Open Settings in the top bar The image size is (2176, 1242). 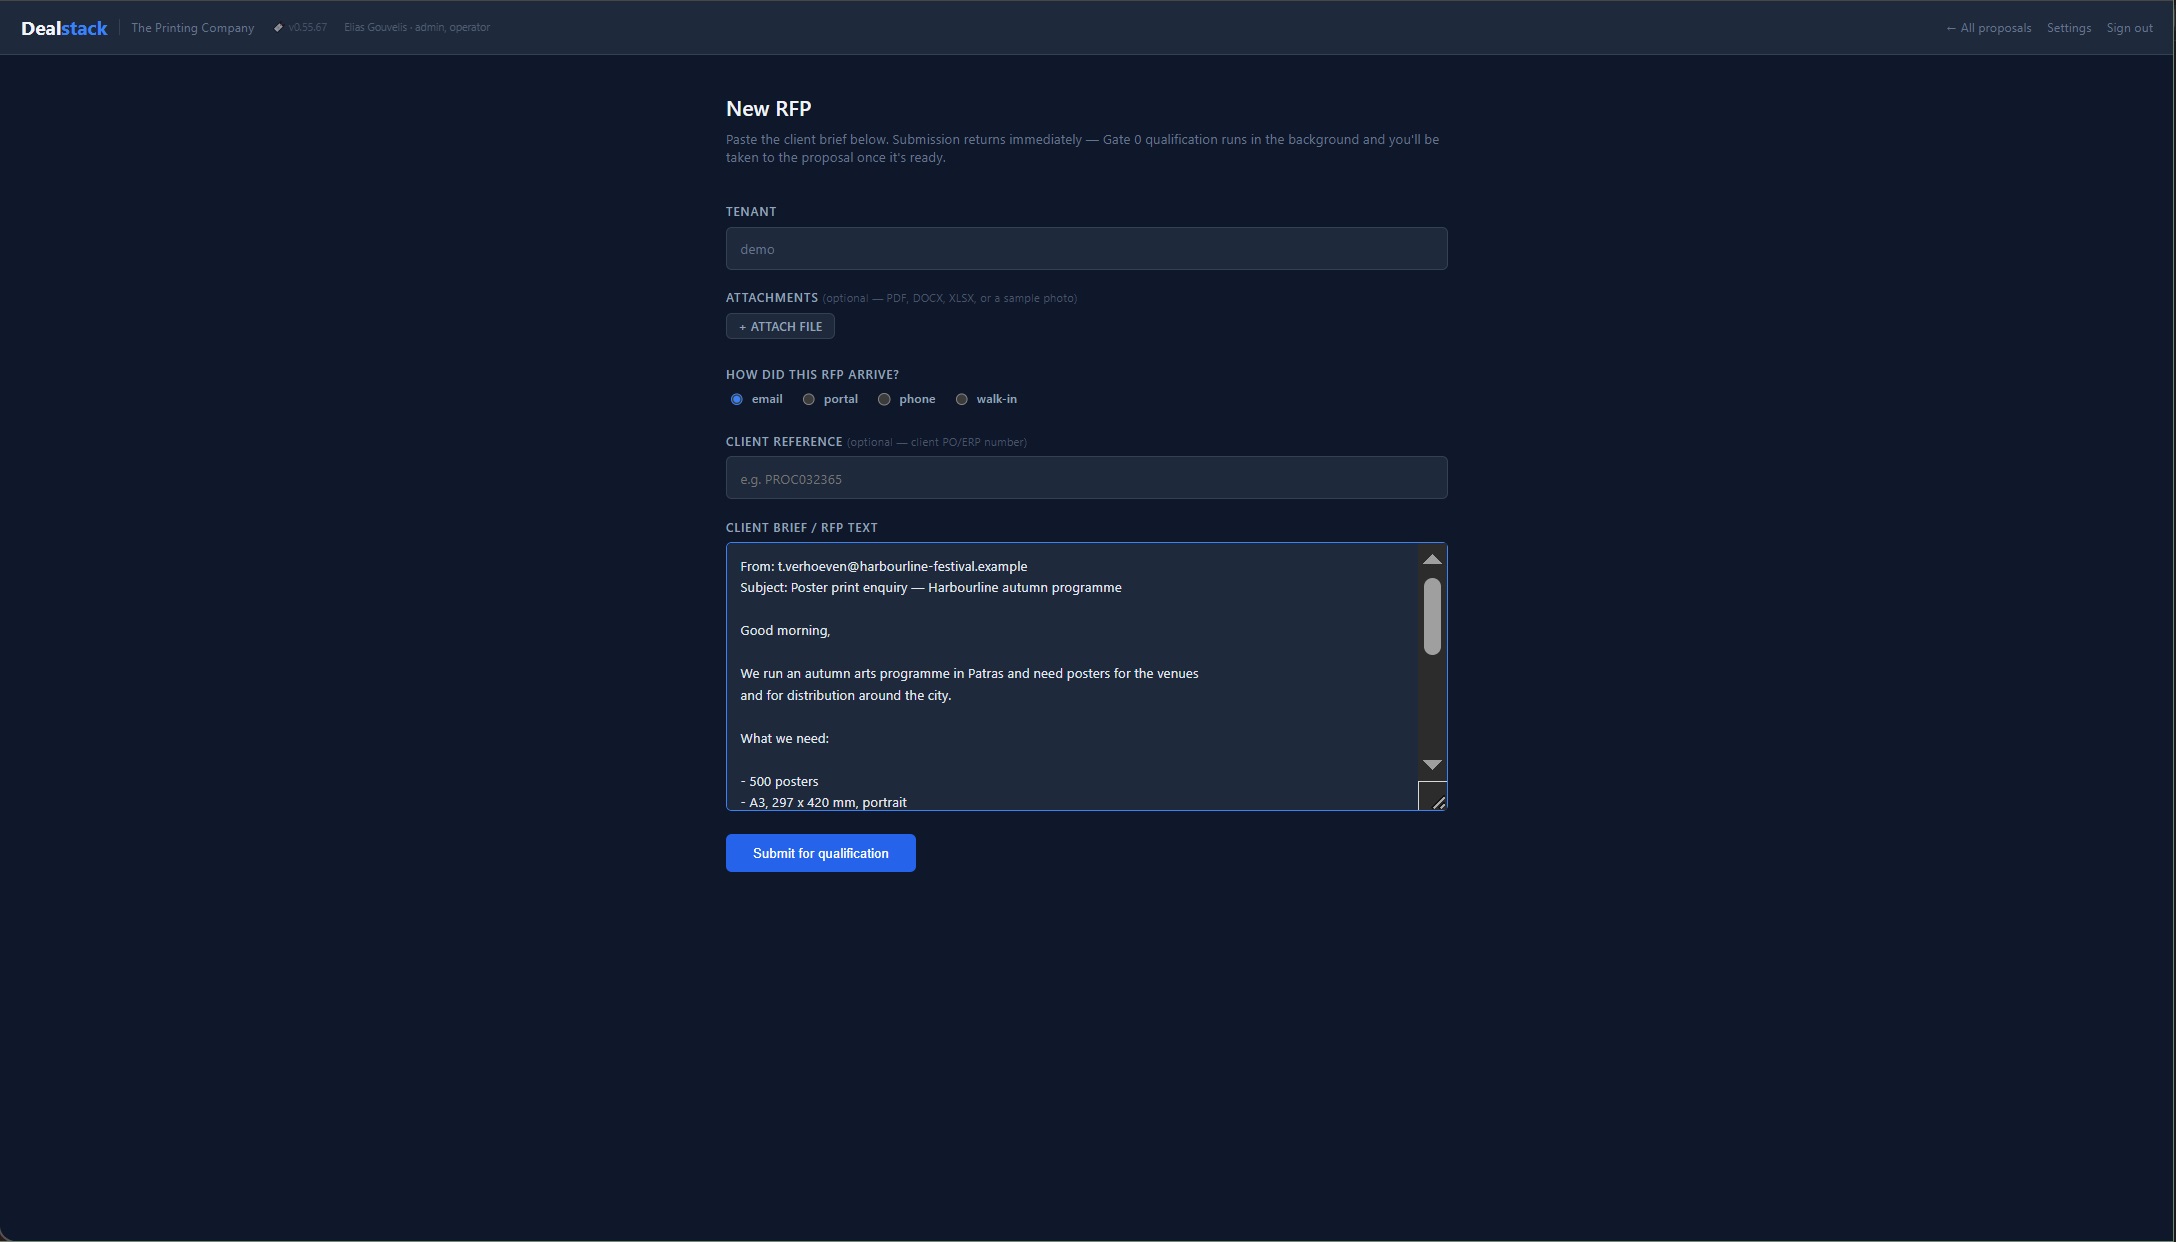[2068, 28]
